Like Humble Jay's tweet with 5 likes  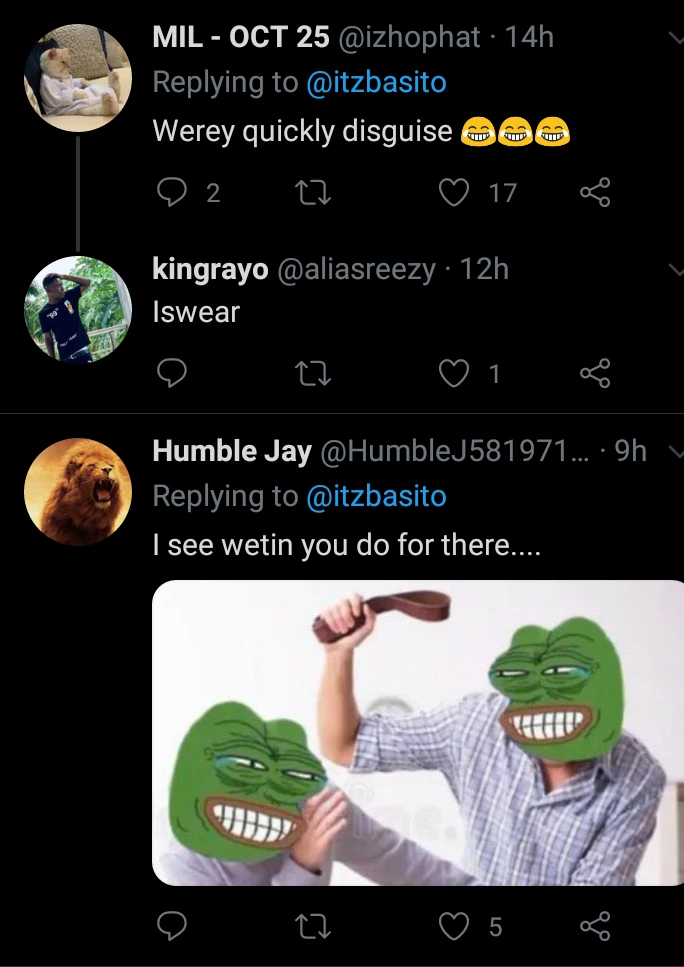pos(456,926)
